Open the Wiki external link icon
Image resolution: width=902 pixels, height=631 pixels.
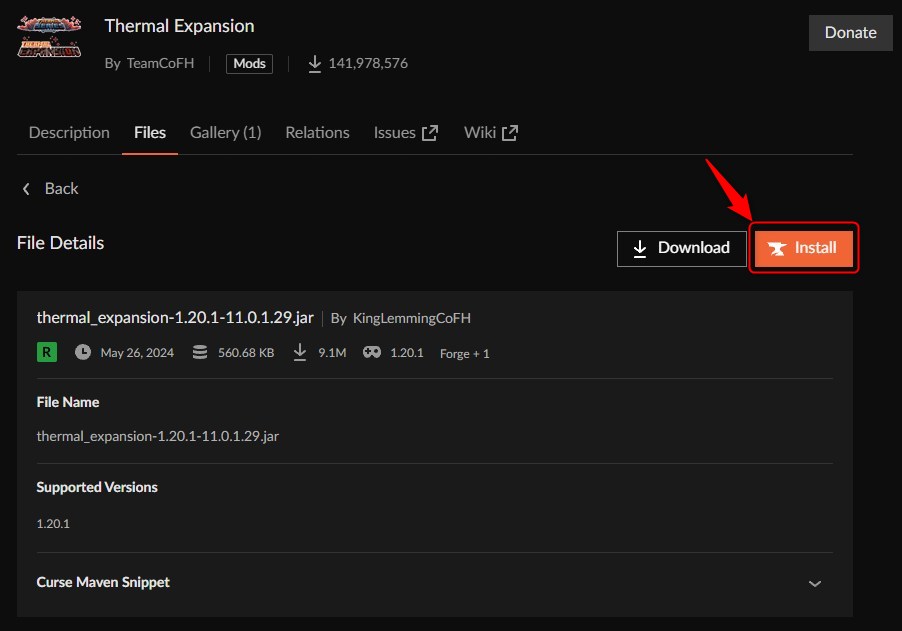510,133
